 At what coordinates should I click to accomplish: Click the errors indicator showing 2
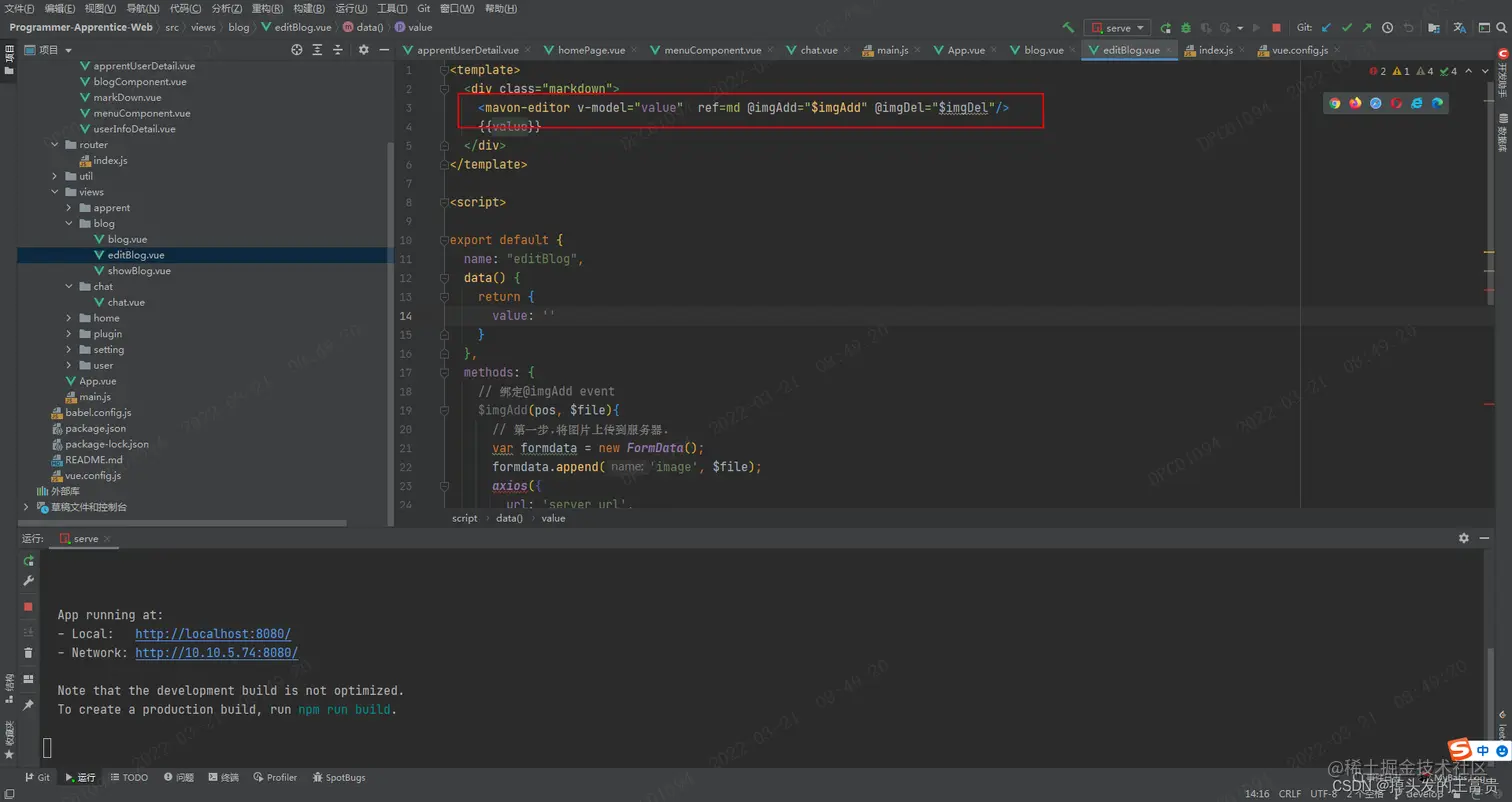[1378, 71]
